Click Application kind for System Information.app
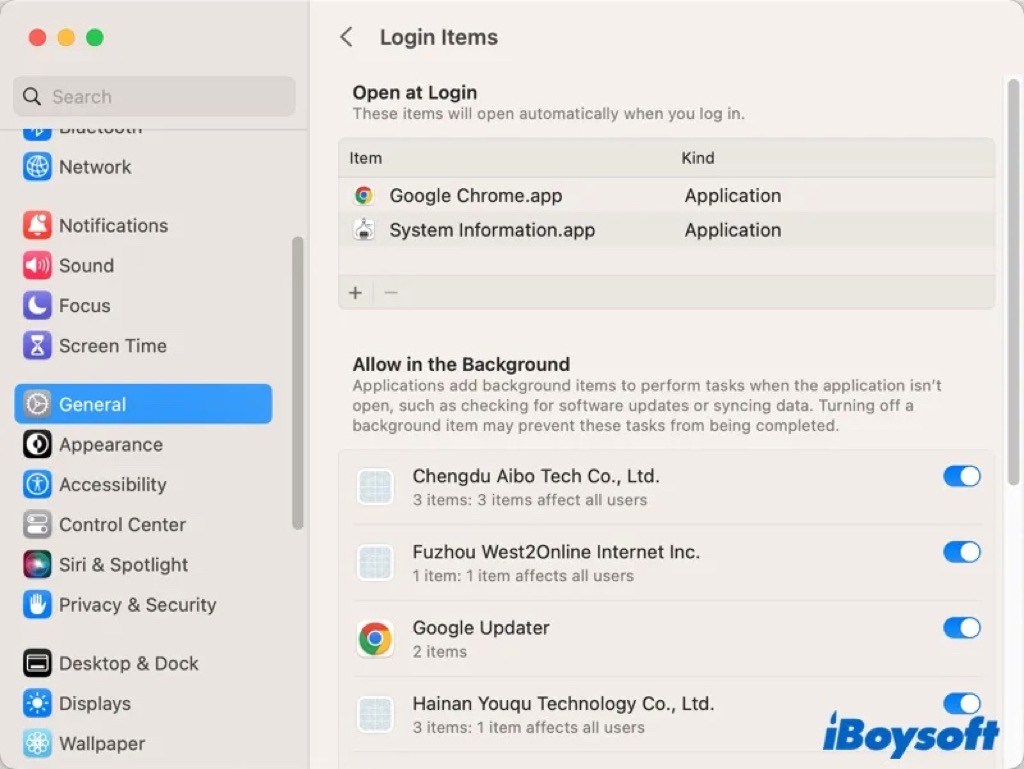This screenshot has height=769, width=1024. point(733,230)
